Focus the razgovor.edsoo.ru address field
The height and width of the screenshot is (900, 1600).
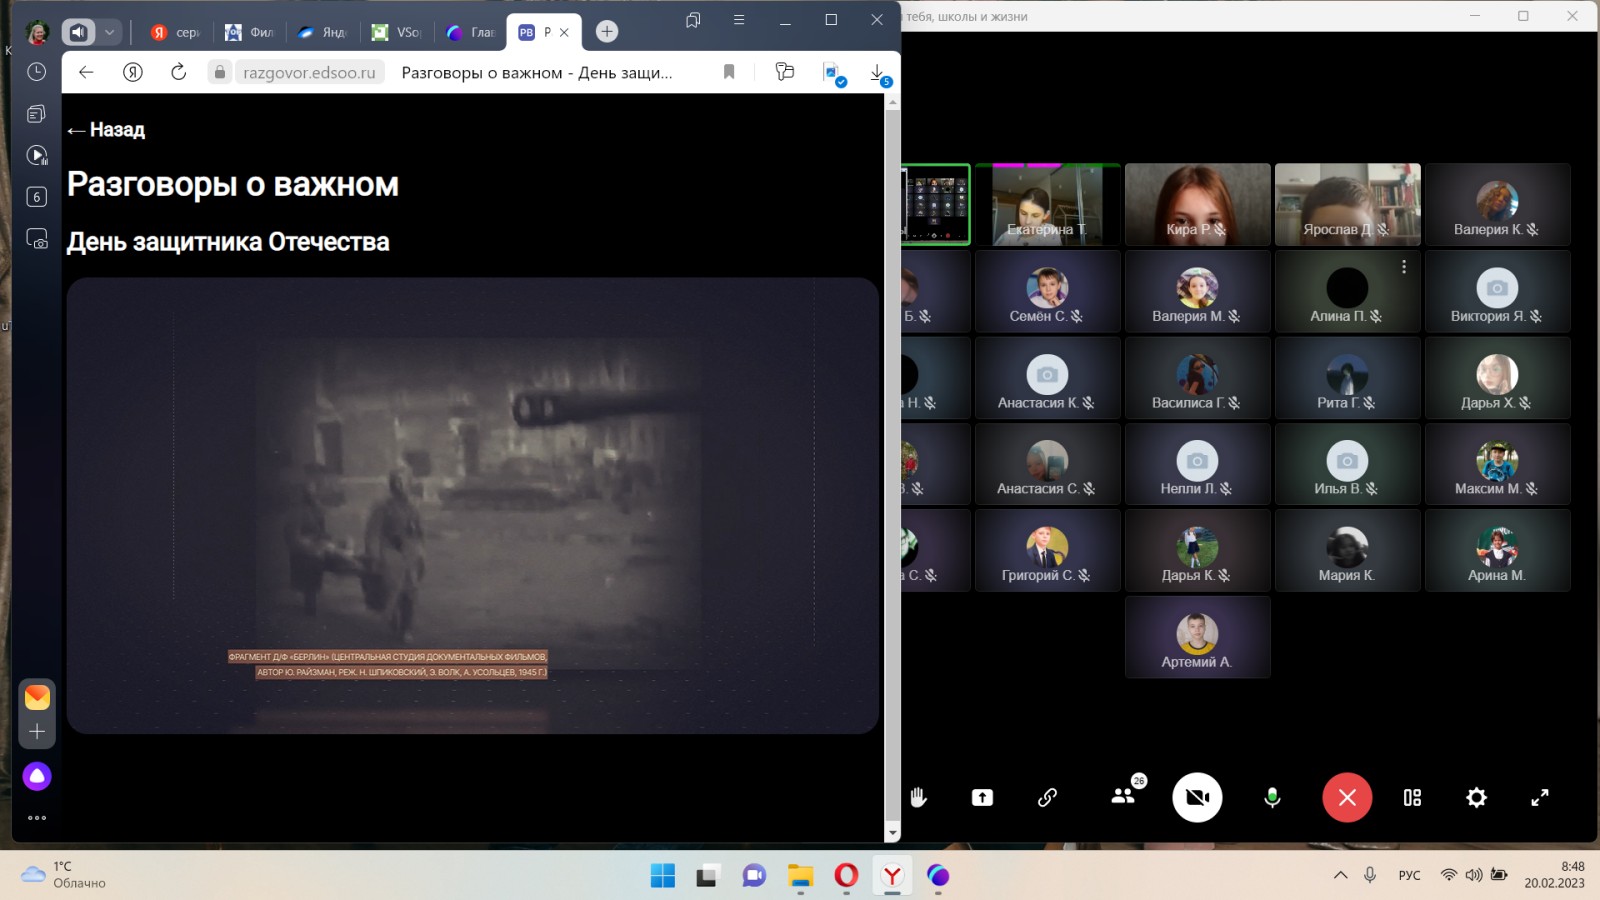tap(309, 72)
